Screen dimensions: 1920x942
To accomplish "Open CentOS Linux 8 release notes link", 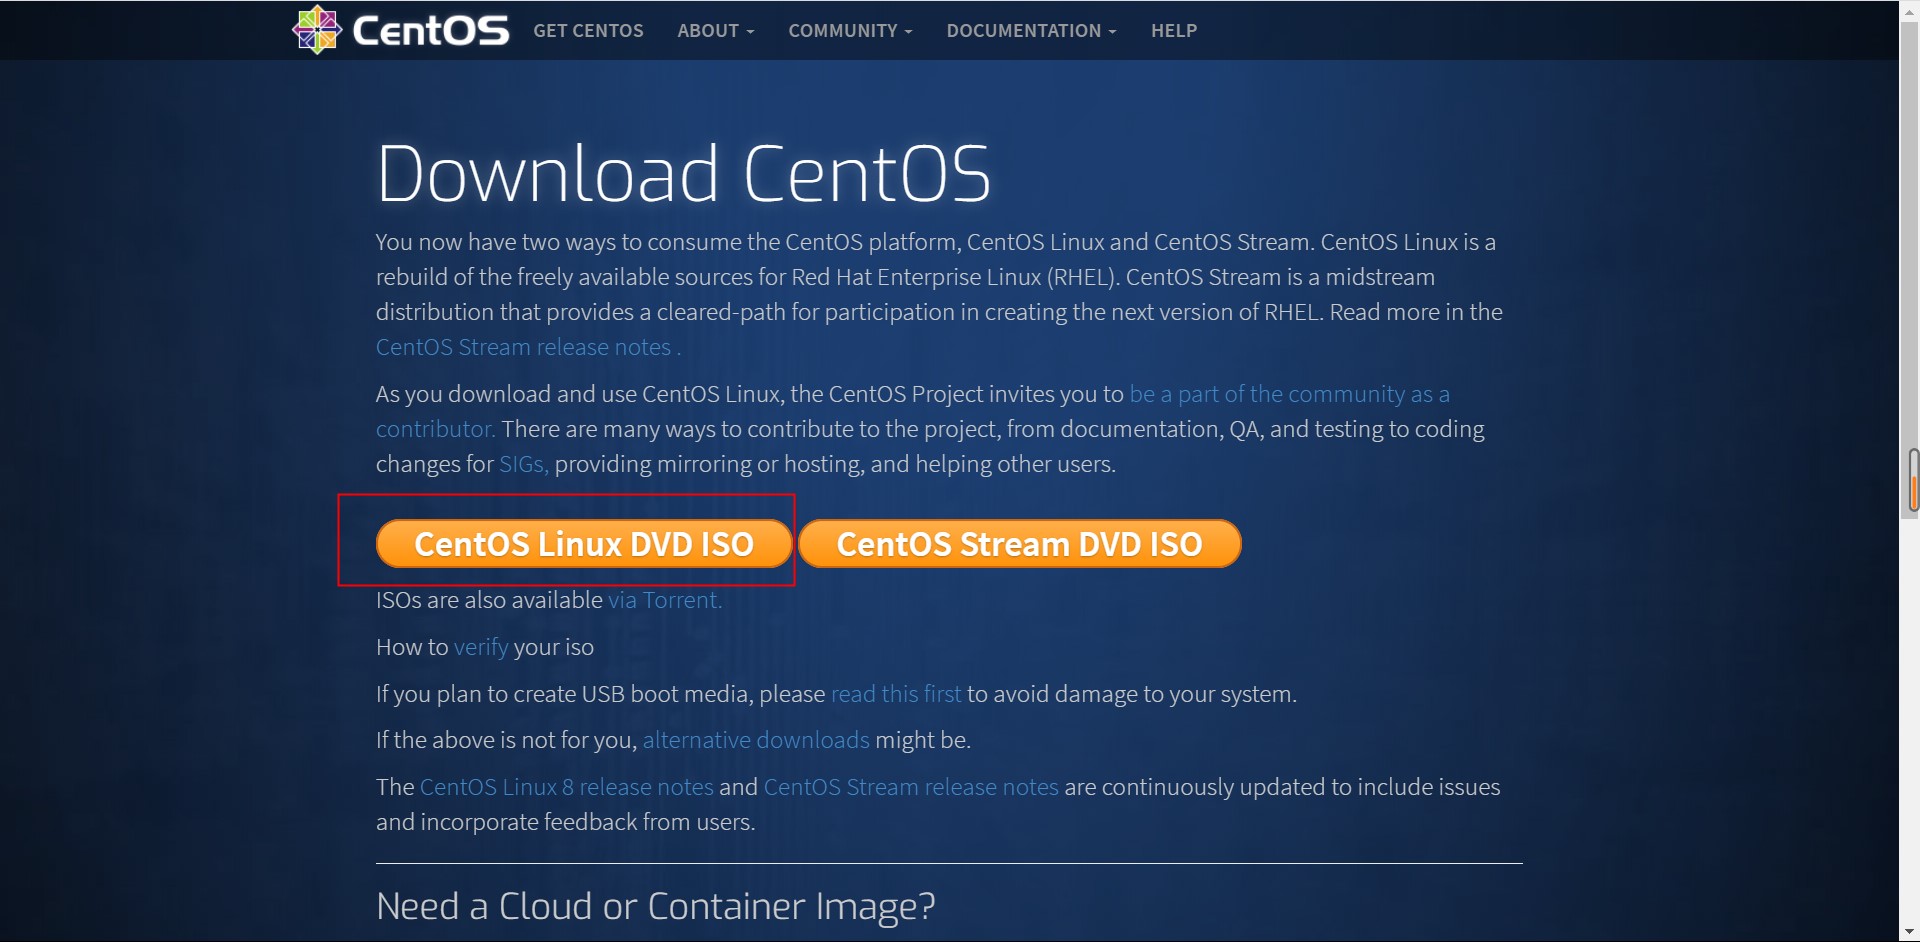I will coord(567,787).
